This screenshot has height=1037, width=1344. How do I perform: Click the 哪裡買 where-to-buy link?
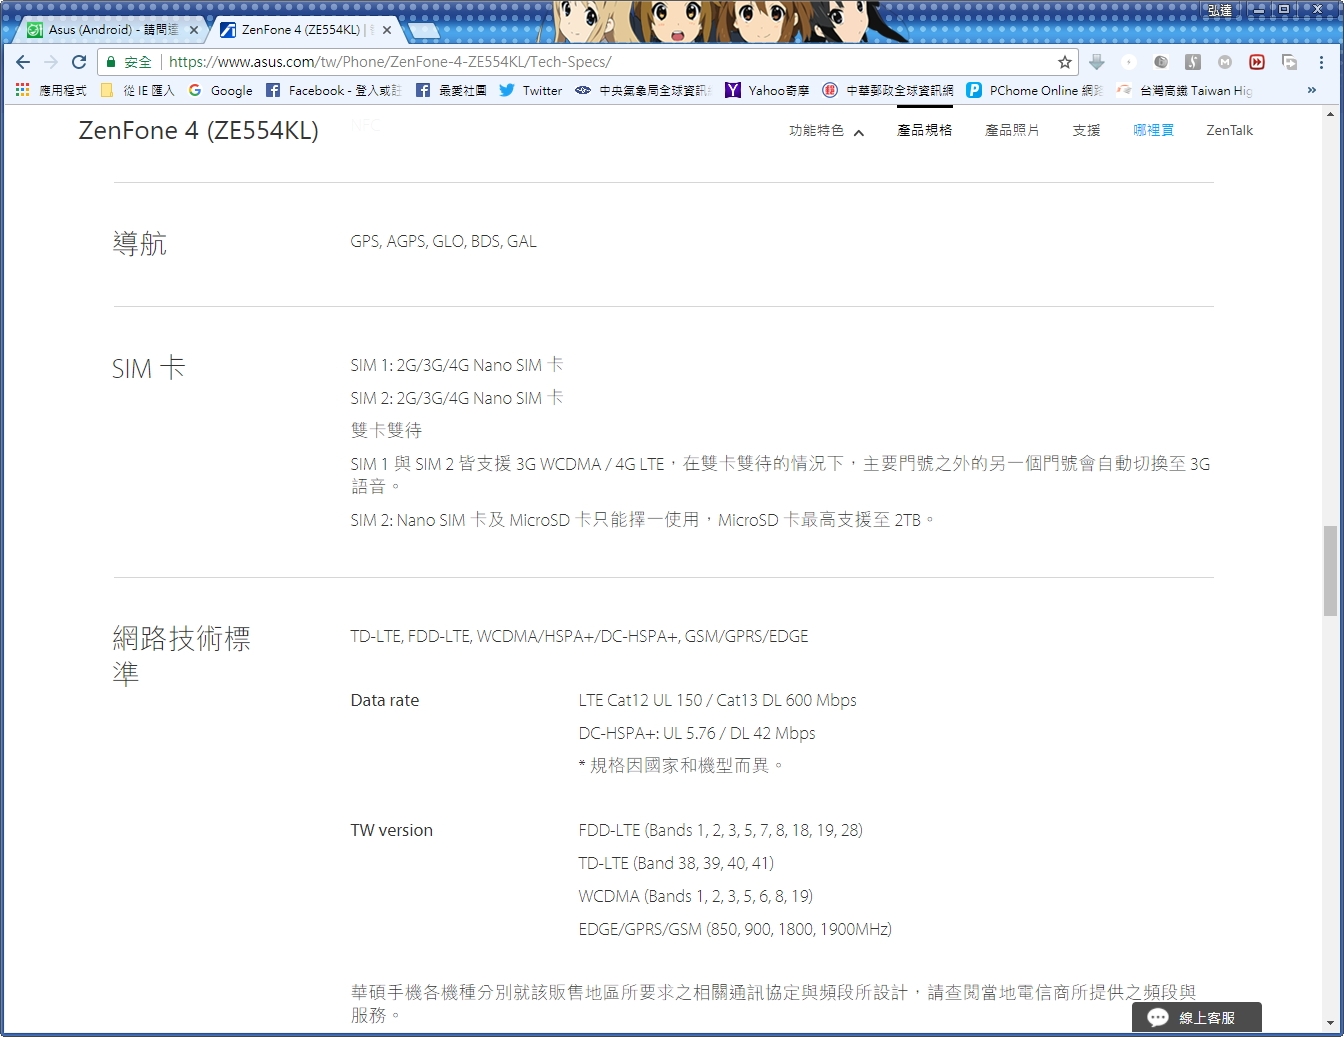[1153, 131]
